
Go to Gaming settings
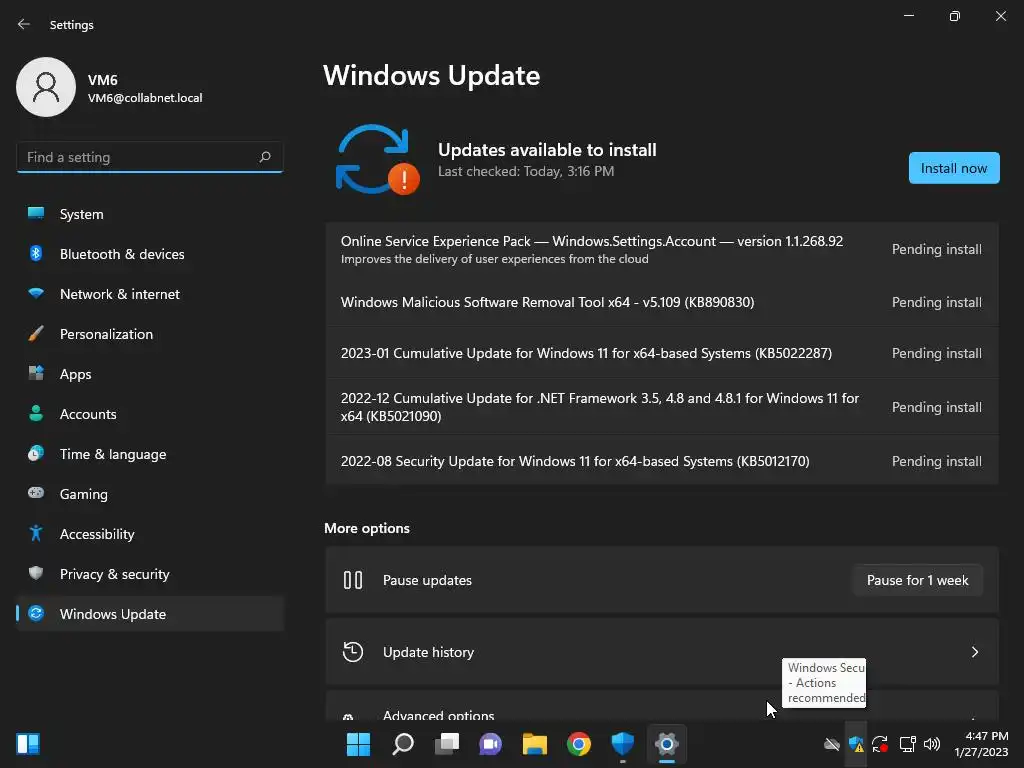150,494
